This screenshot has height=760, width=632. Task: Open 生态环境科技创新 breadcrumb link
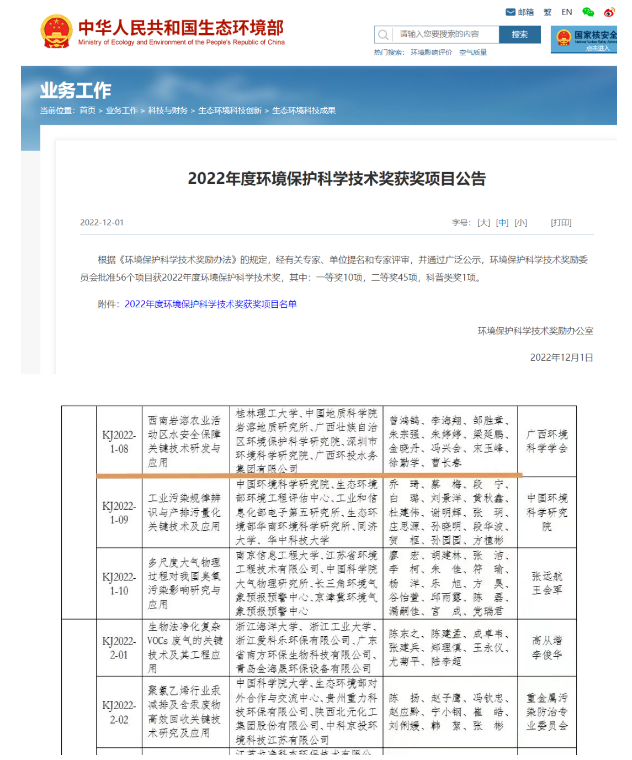pos(229,110)
